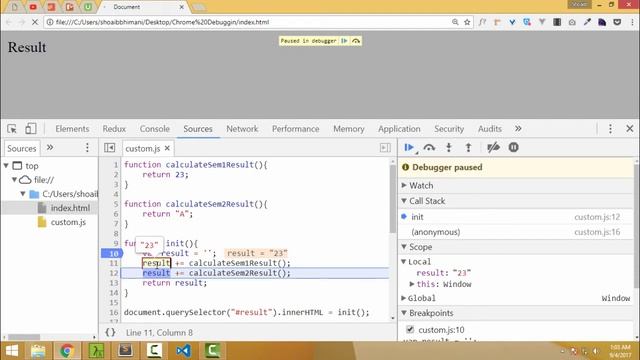Open Sources panel more options menu
This screenshot has height=360, width=640.
(87, 148)
